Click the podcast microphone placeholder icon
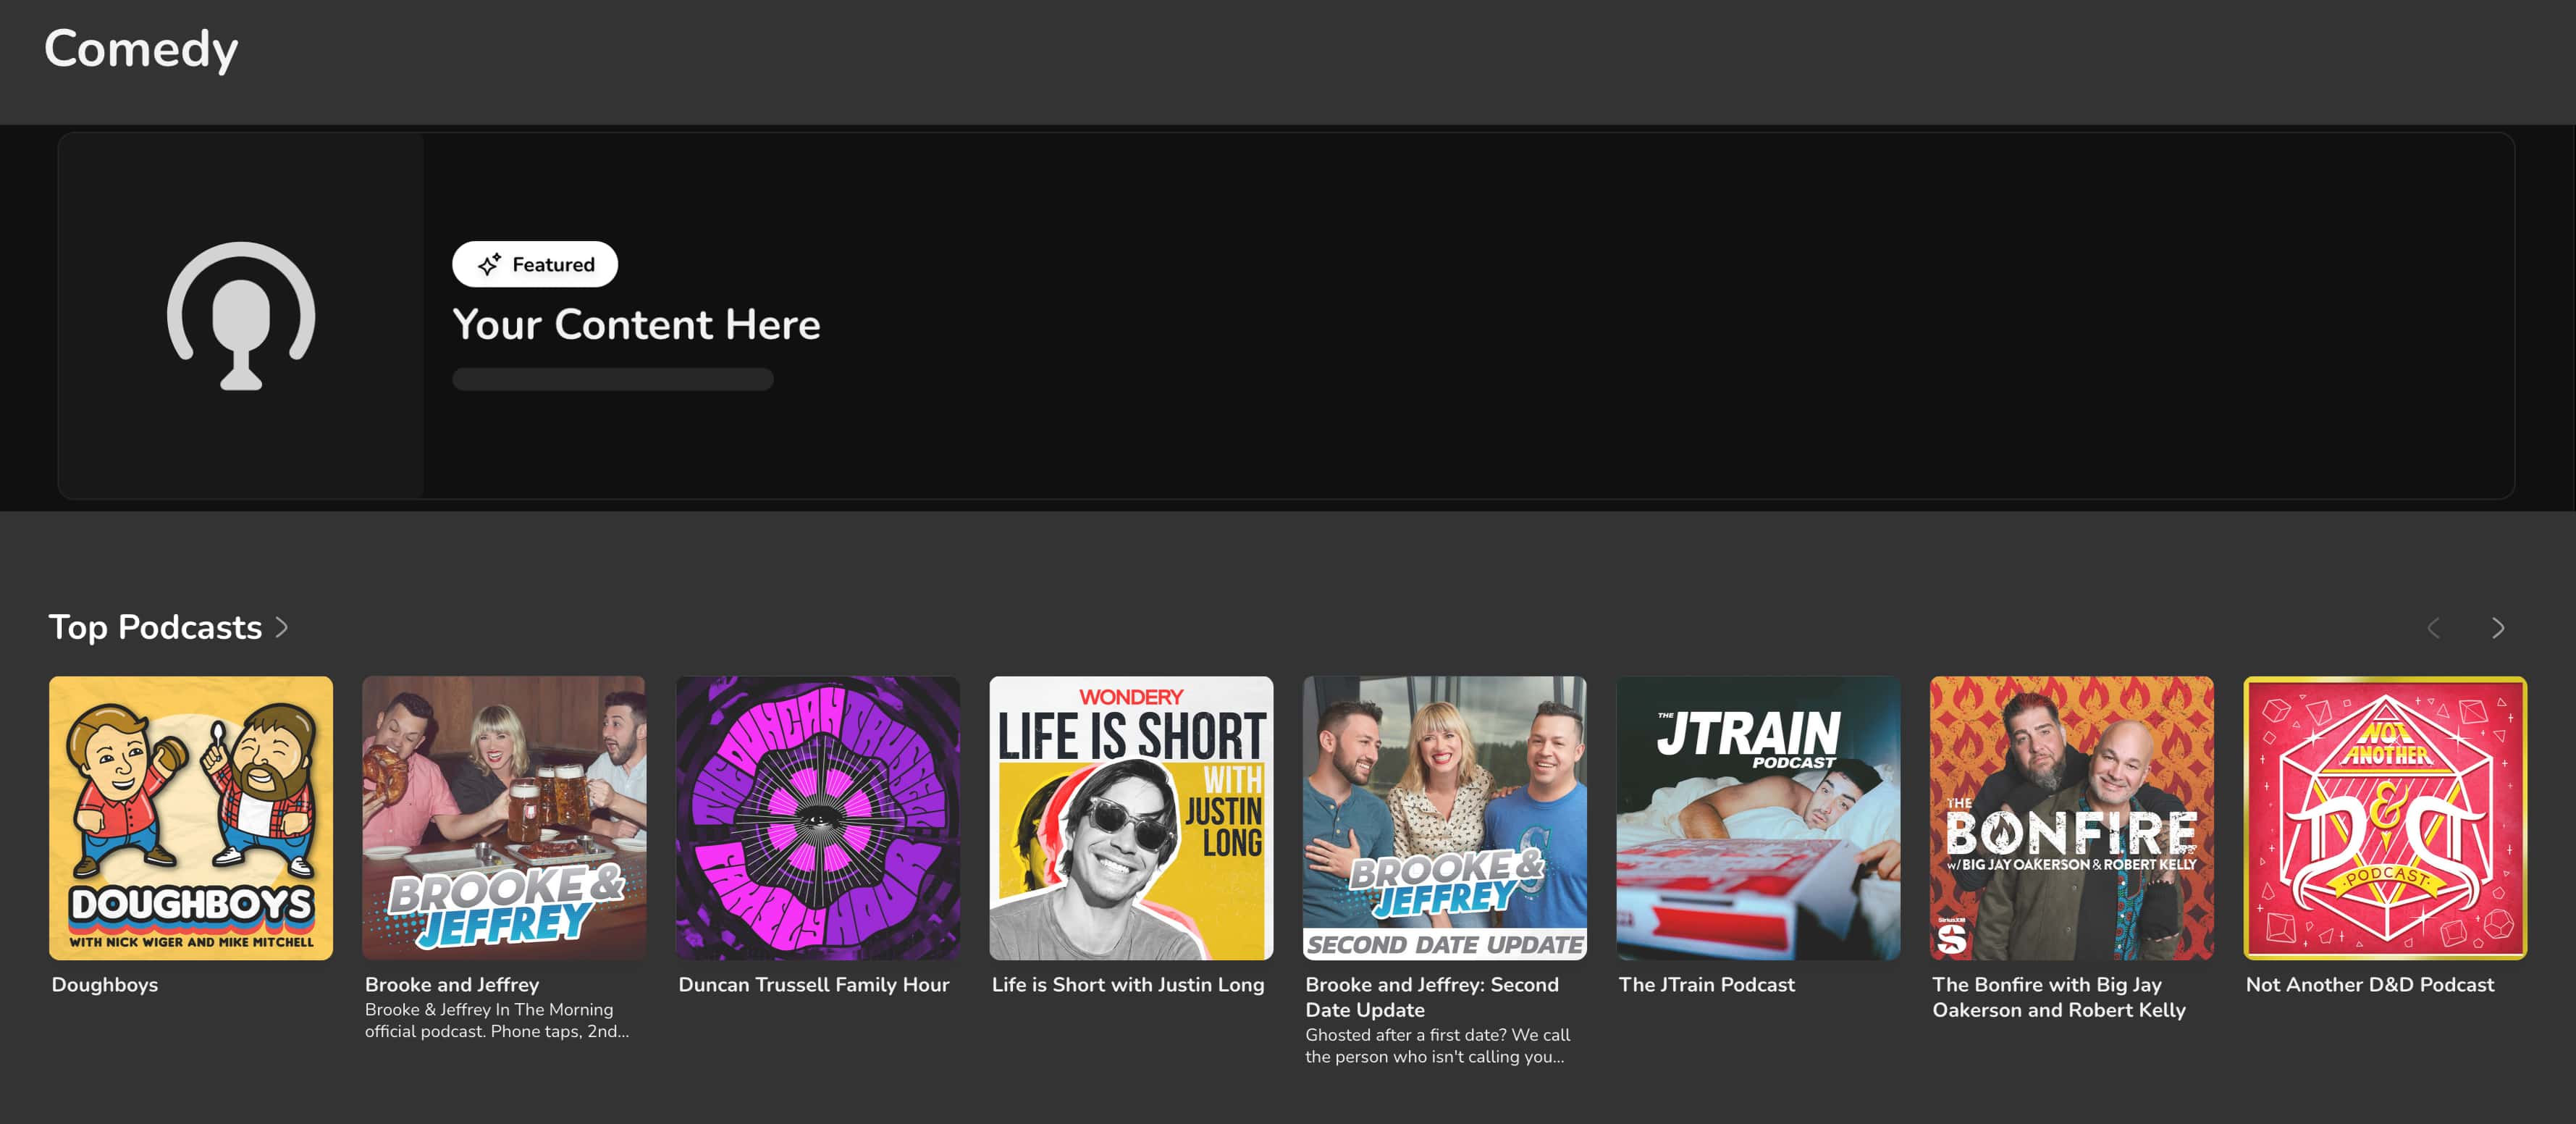Viewport: 2576px width, 1124px height. [x=241, y=316]
